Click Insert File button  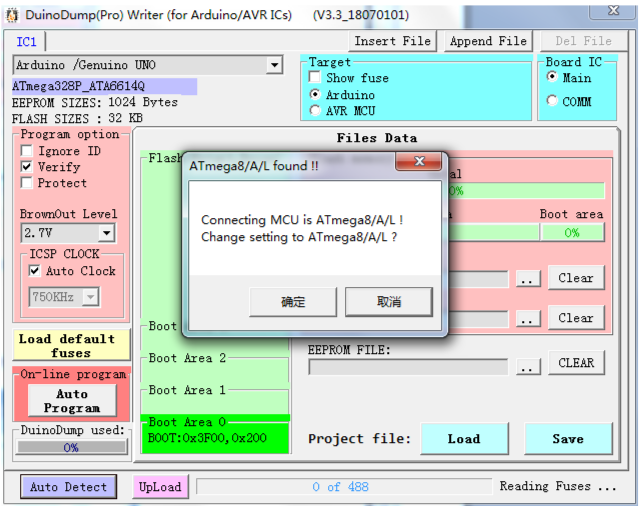point(392,41)
